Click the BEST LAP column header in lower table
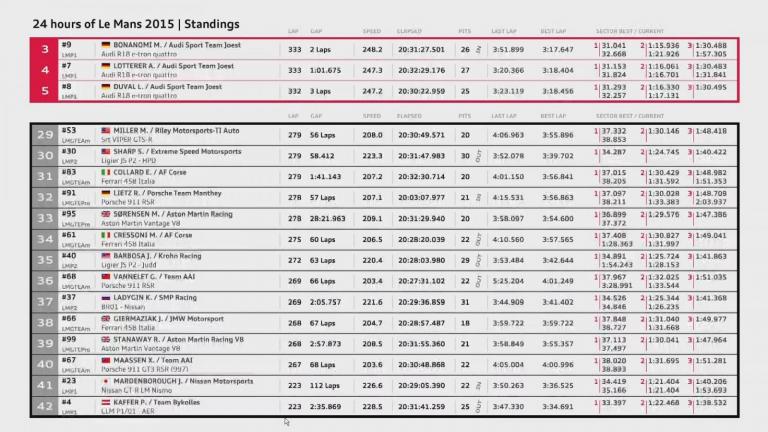 point(556,117)
